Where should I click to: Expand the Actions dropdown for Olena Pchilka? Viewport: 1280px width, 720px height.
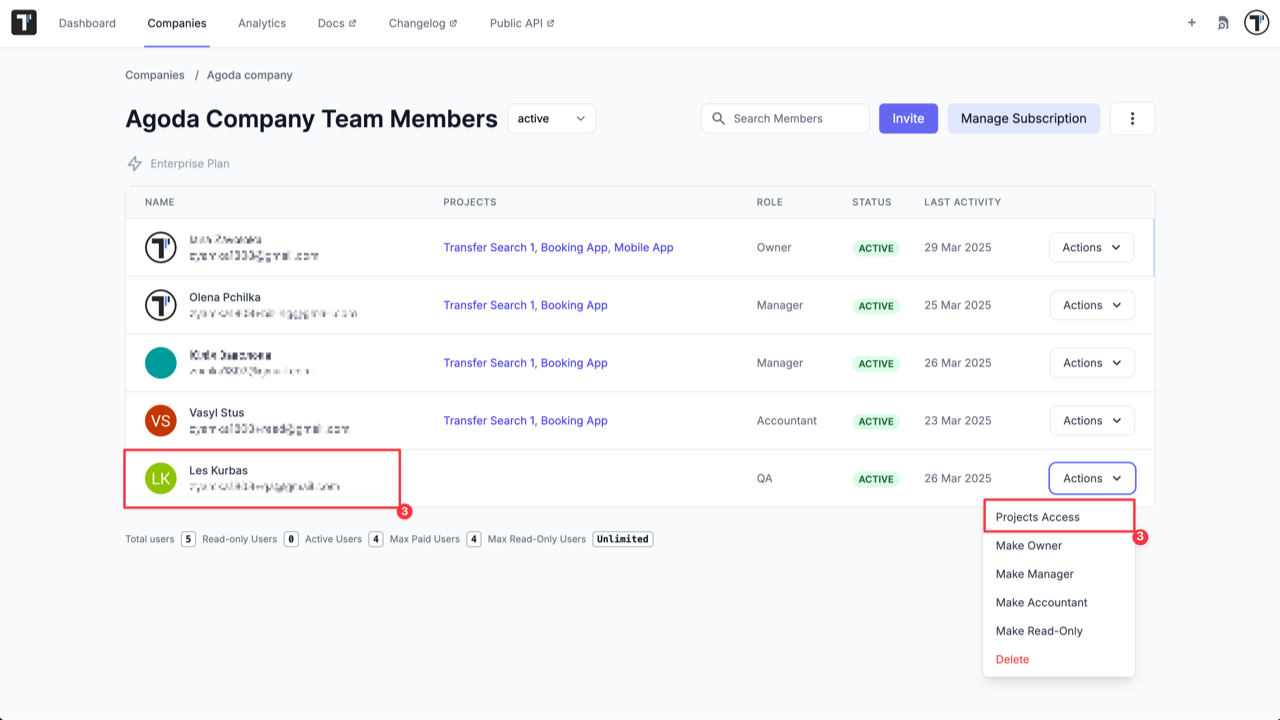pos(1091,305)
